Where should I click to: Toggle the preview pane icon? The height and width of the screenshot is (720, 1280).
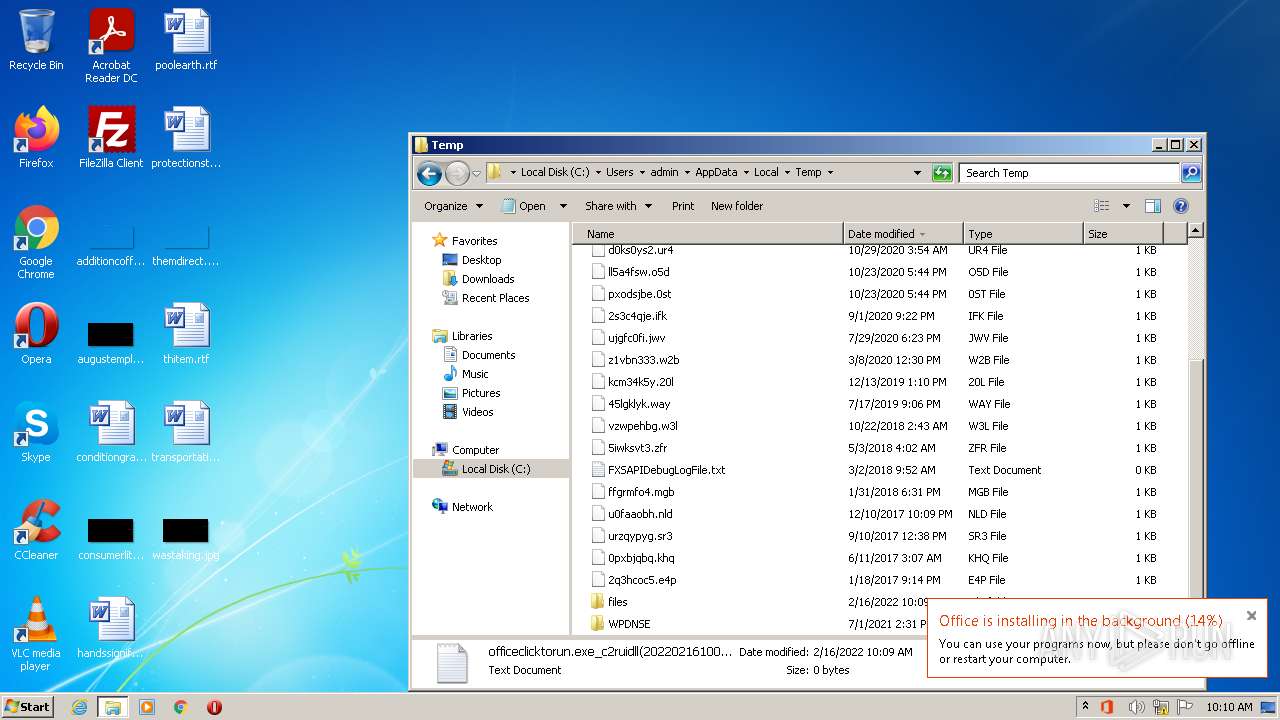(1152, 206)
